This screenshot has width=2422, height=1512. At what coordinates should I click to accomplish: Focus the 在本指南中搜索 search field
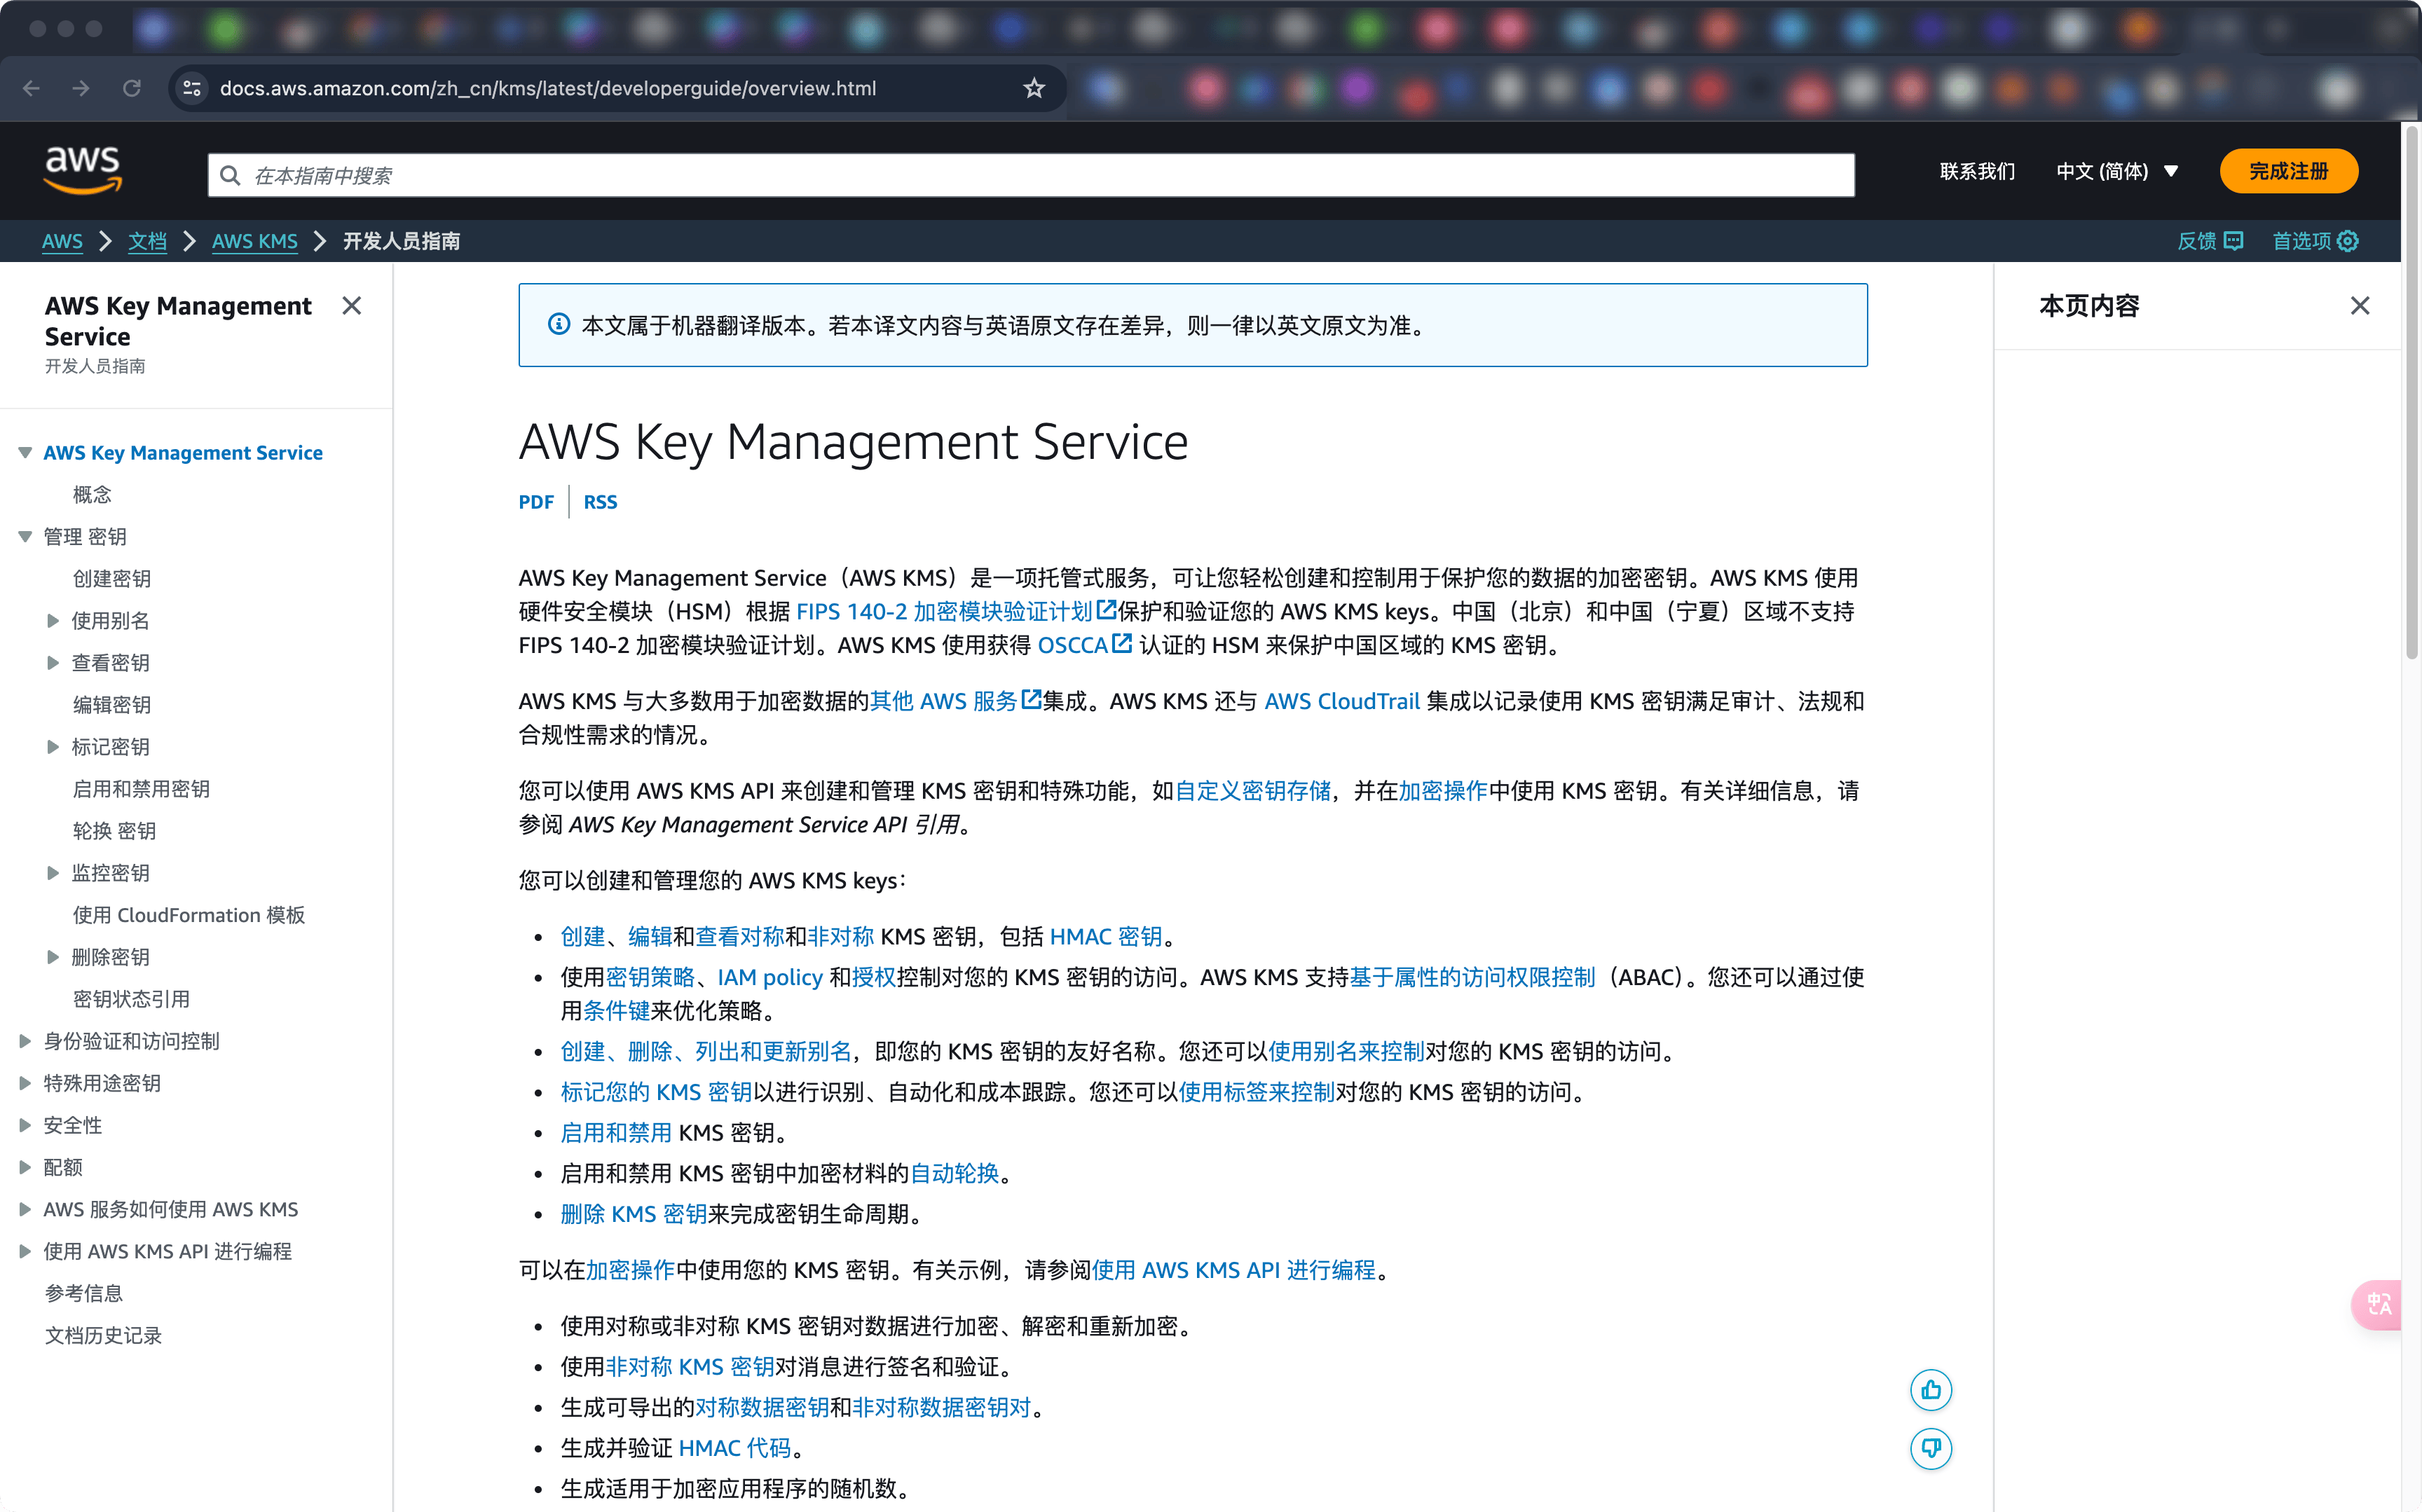point(1031,176)
